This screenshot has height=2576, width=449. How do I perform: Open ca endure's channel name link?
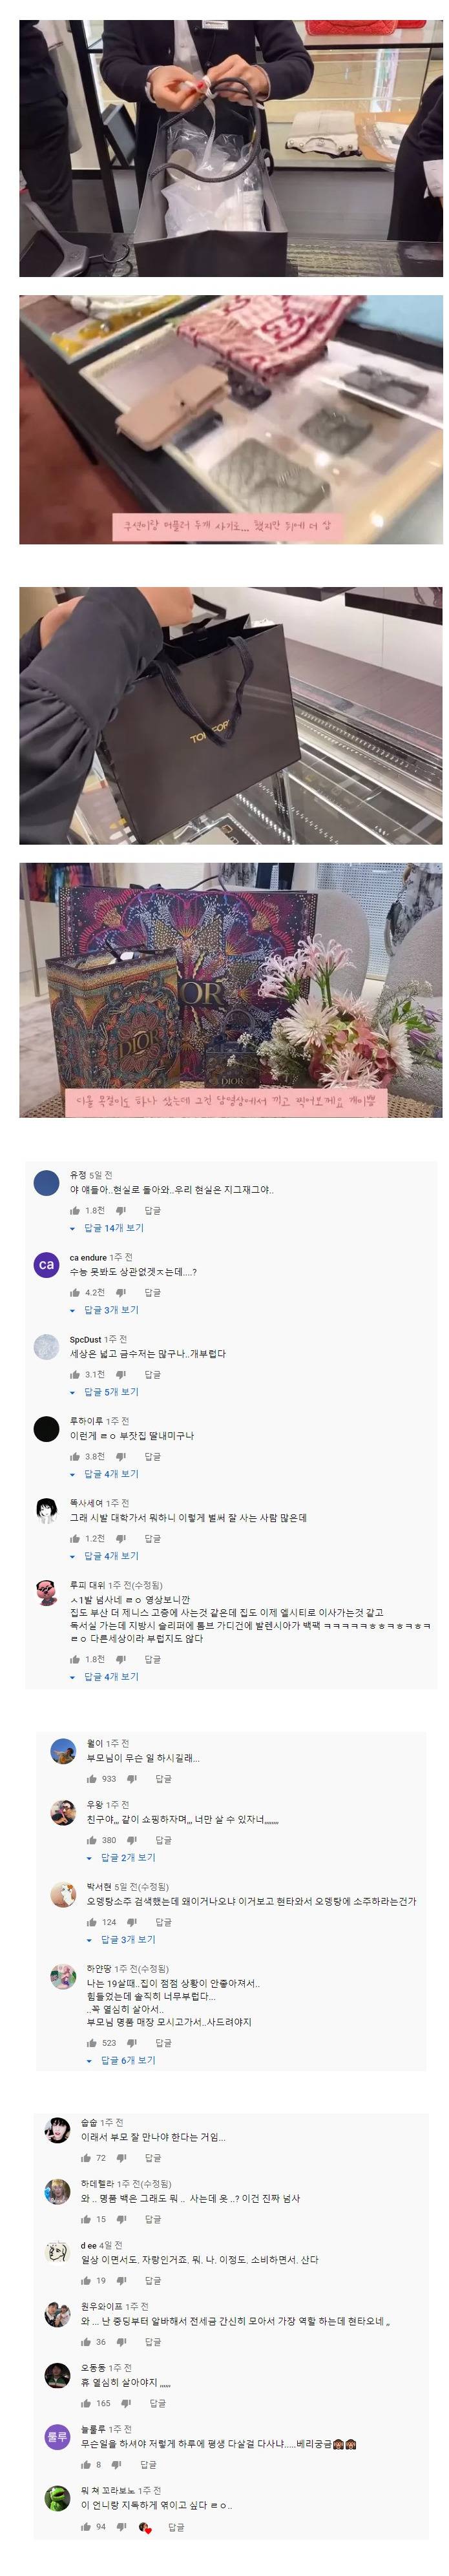(88, 1257)
